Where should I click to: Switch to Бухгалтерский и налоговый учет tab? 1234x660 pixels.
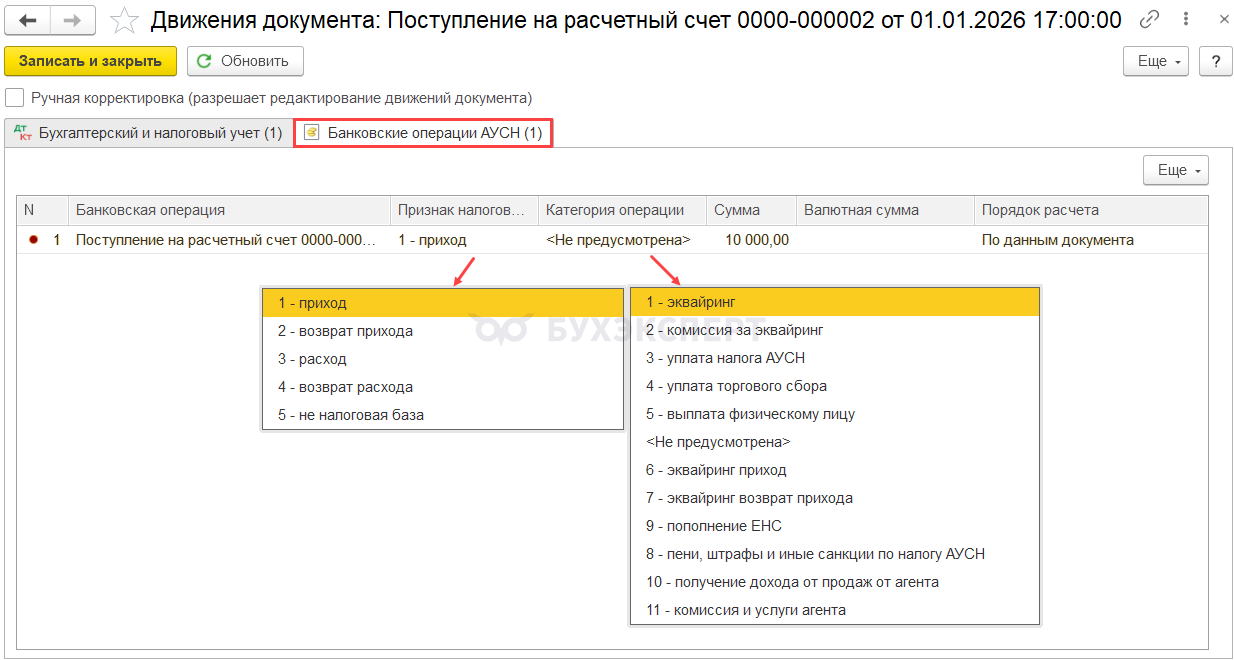pyautogui.click(x=149, y=133)
